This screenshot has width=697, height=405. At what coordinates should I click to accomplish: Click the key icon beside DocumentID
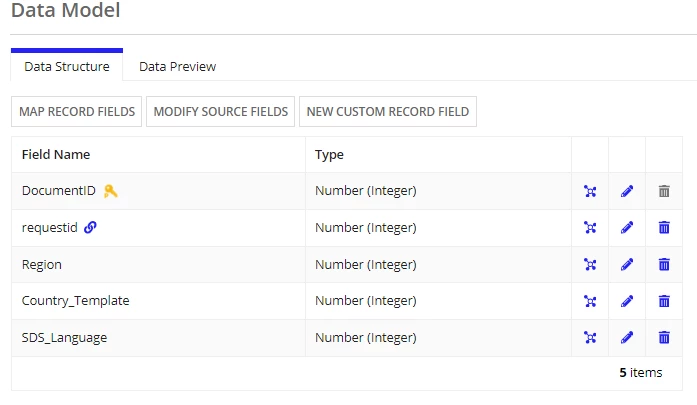coord(110,191)
